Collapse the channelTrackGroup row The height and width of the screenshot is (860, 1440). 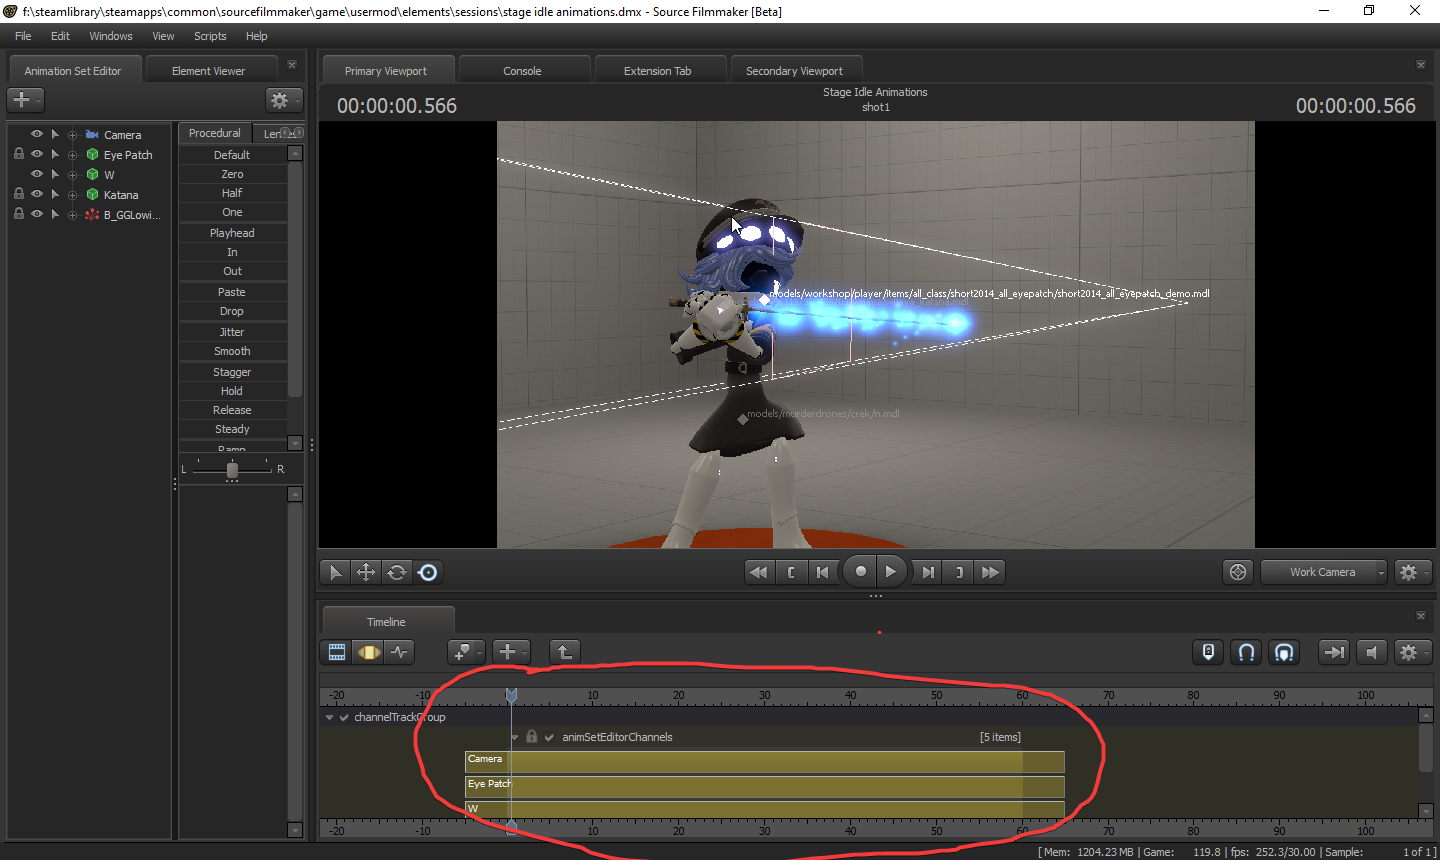pyautogui.click(x=329, y=717)
